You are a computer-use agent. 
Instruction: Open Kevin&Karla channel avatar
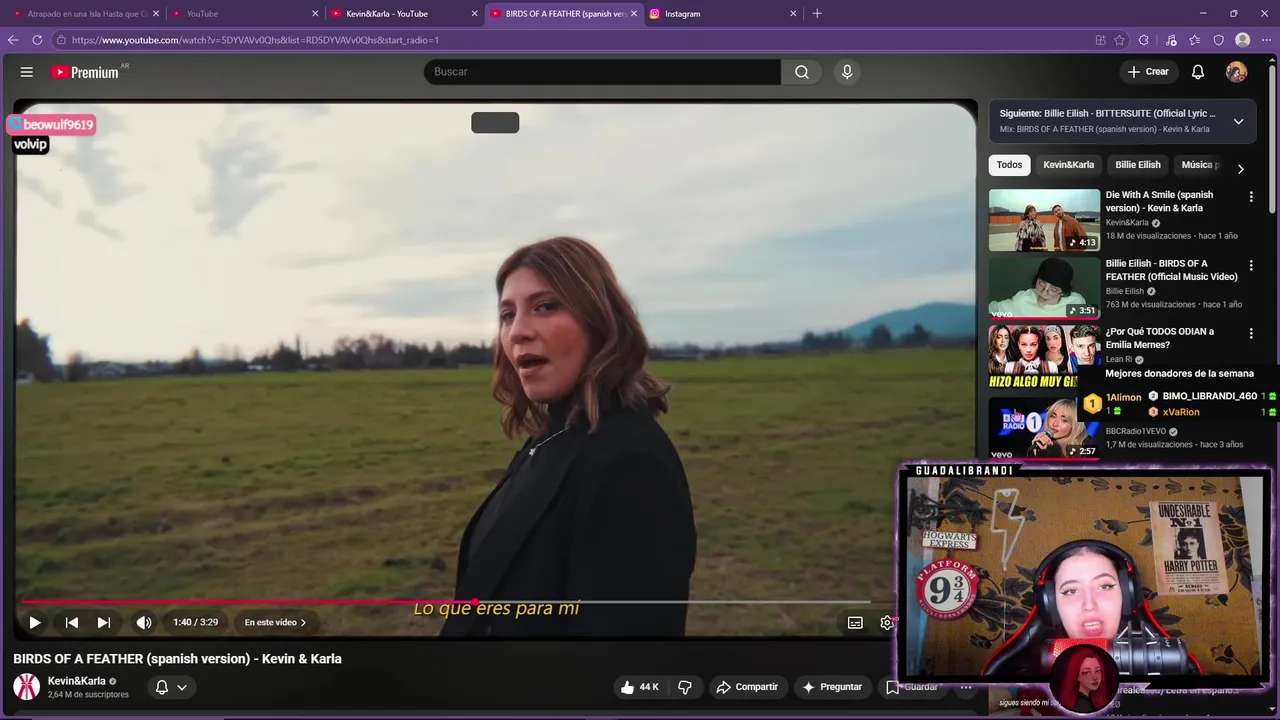pyautogui.click(x=26, y=687)
